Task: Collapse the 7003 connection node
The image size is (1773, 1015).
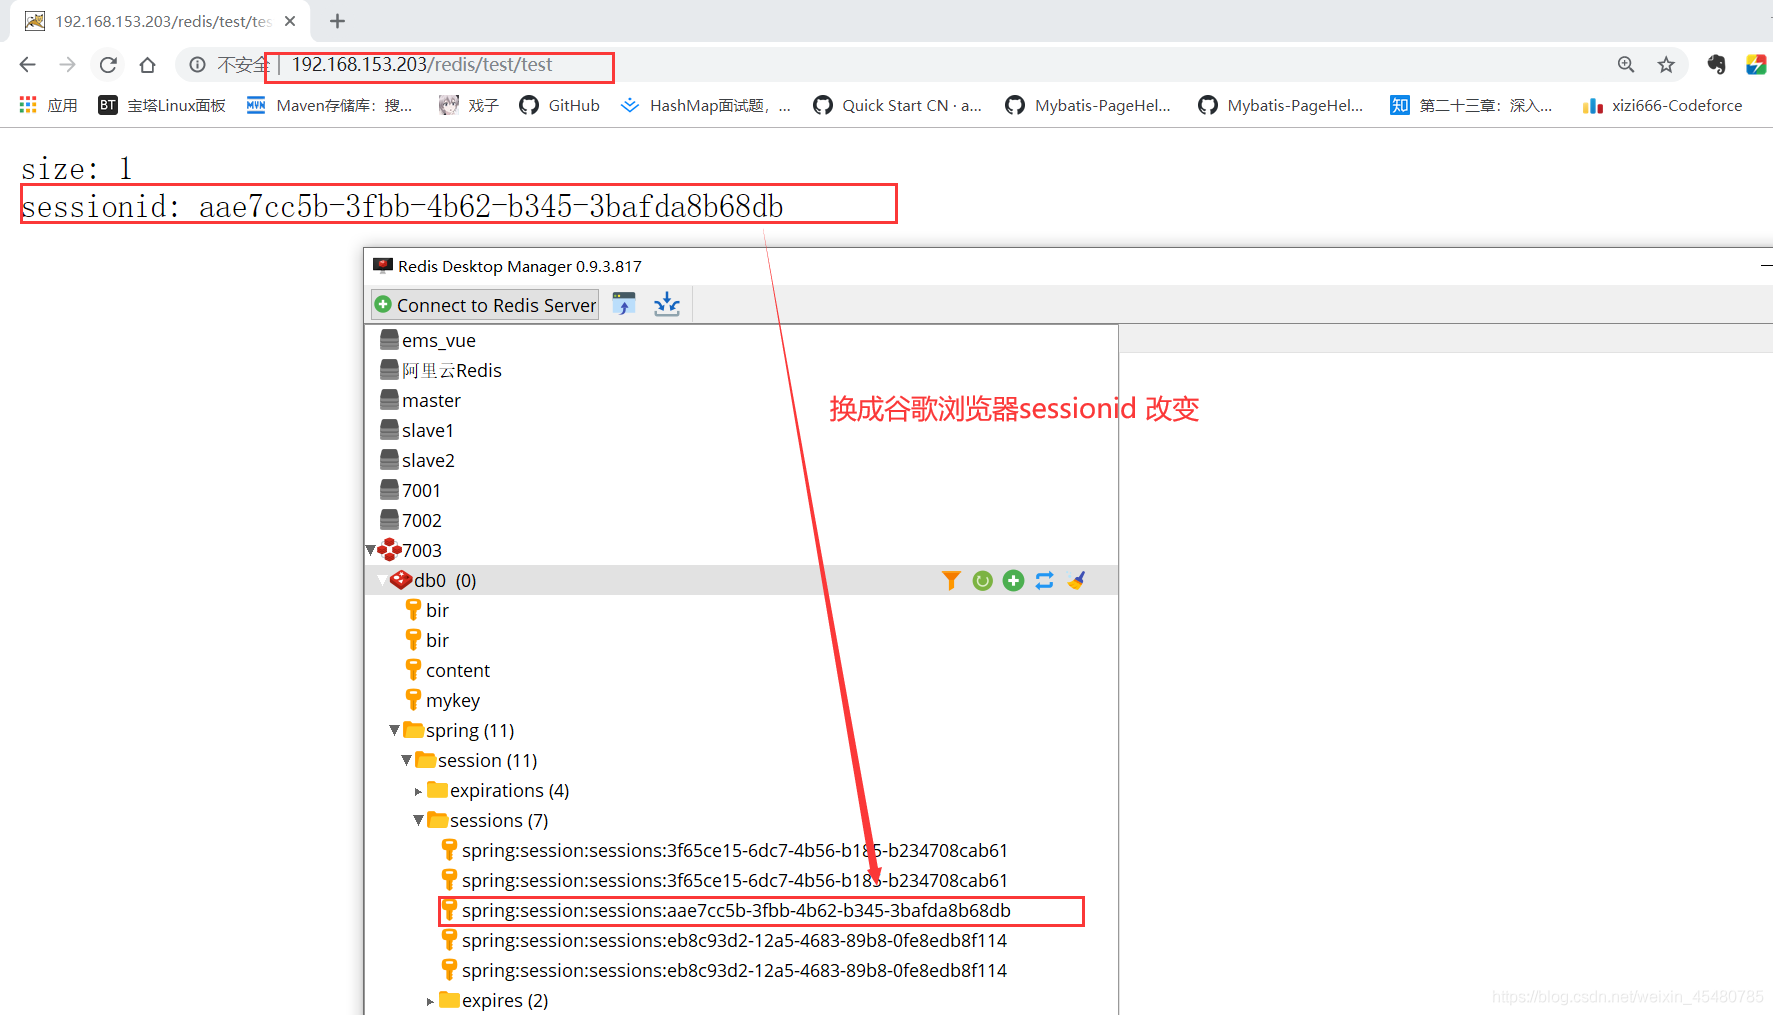Action: [x=371, y=550]
